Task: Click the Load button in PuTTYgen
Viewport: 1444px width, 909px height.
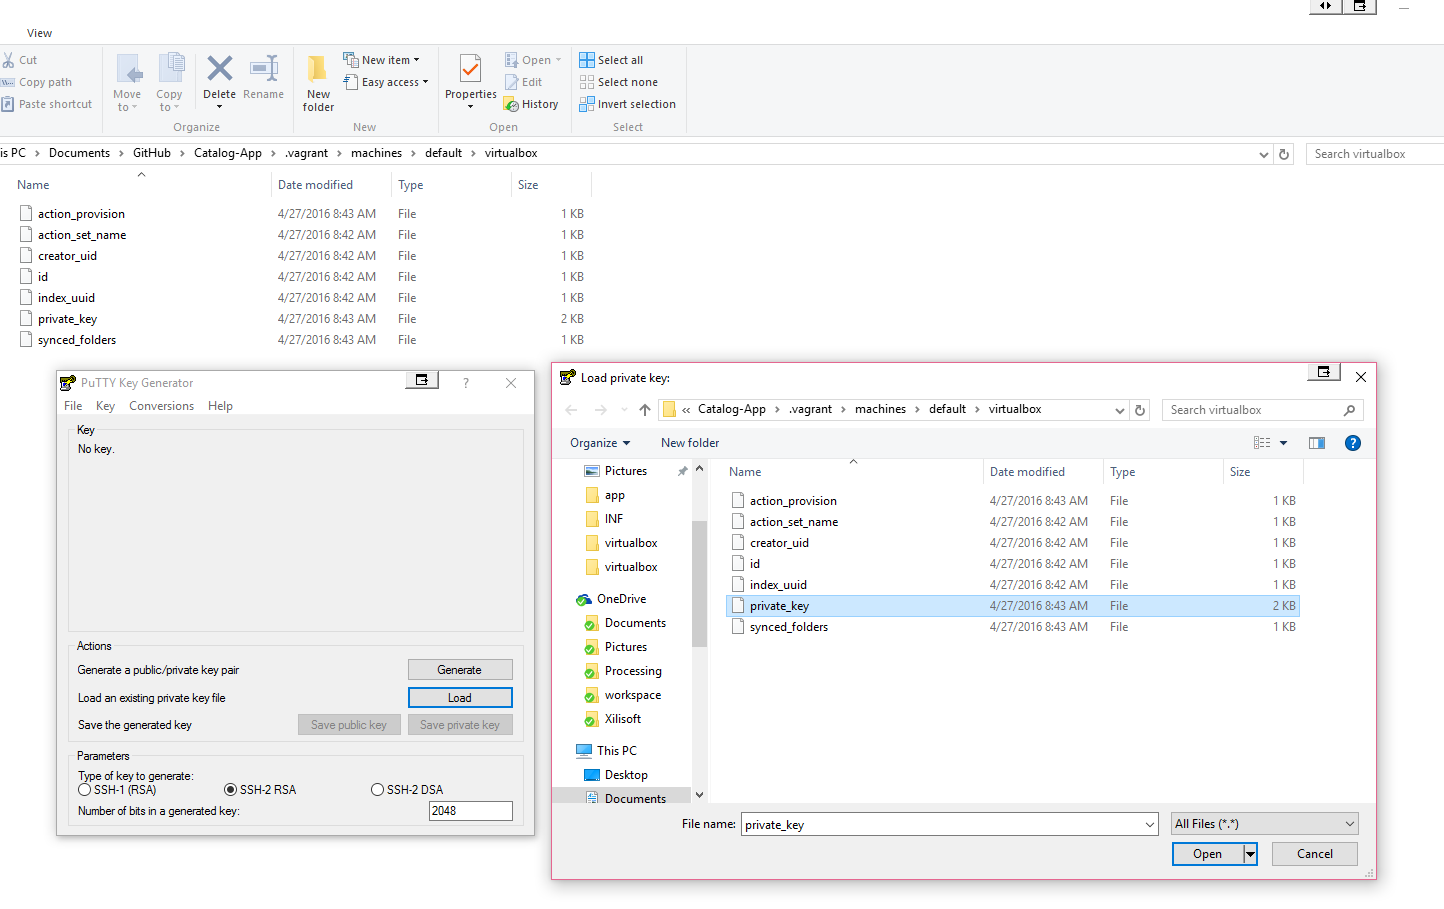Action: pyautogui.click(x=460, y=698)
